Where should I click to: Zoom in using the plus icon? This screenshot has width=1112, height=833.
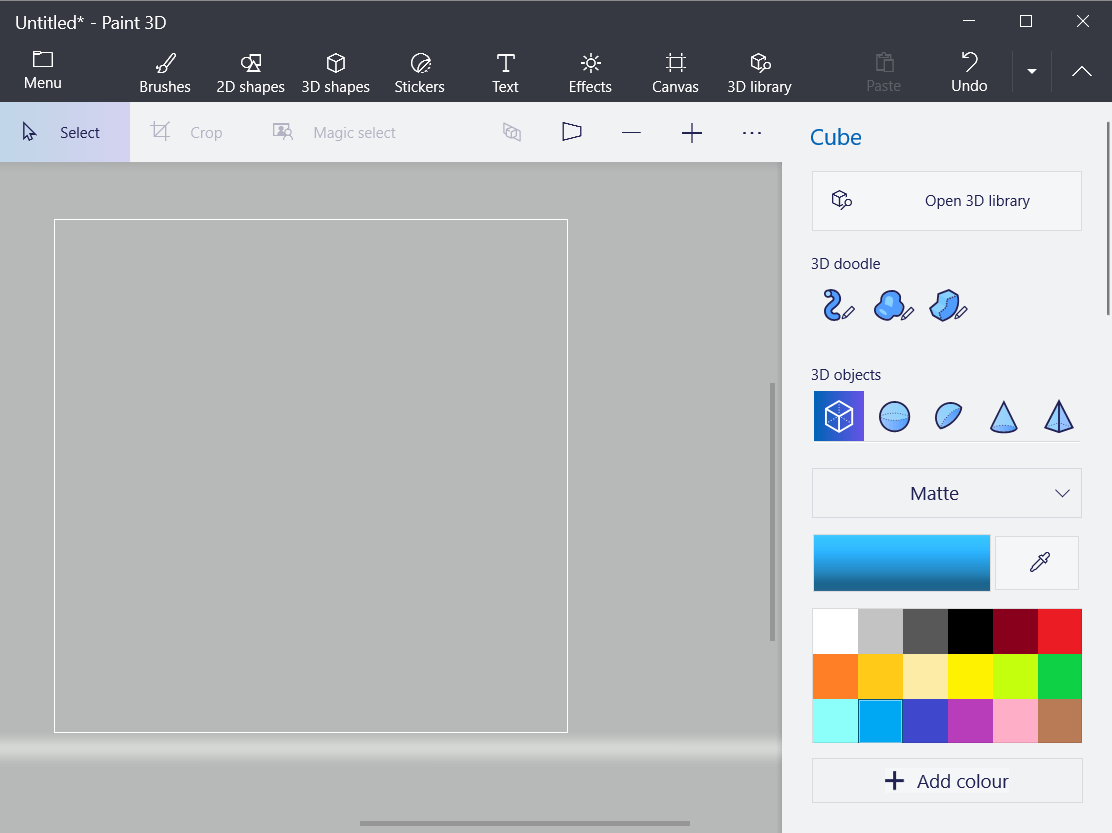pyautogui.click(x=691, y=131)
